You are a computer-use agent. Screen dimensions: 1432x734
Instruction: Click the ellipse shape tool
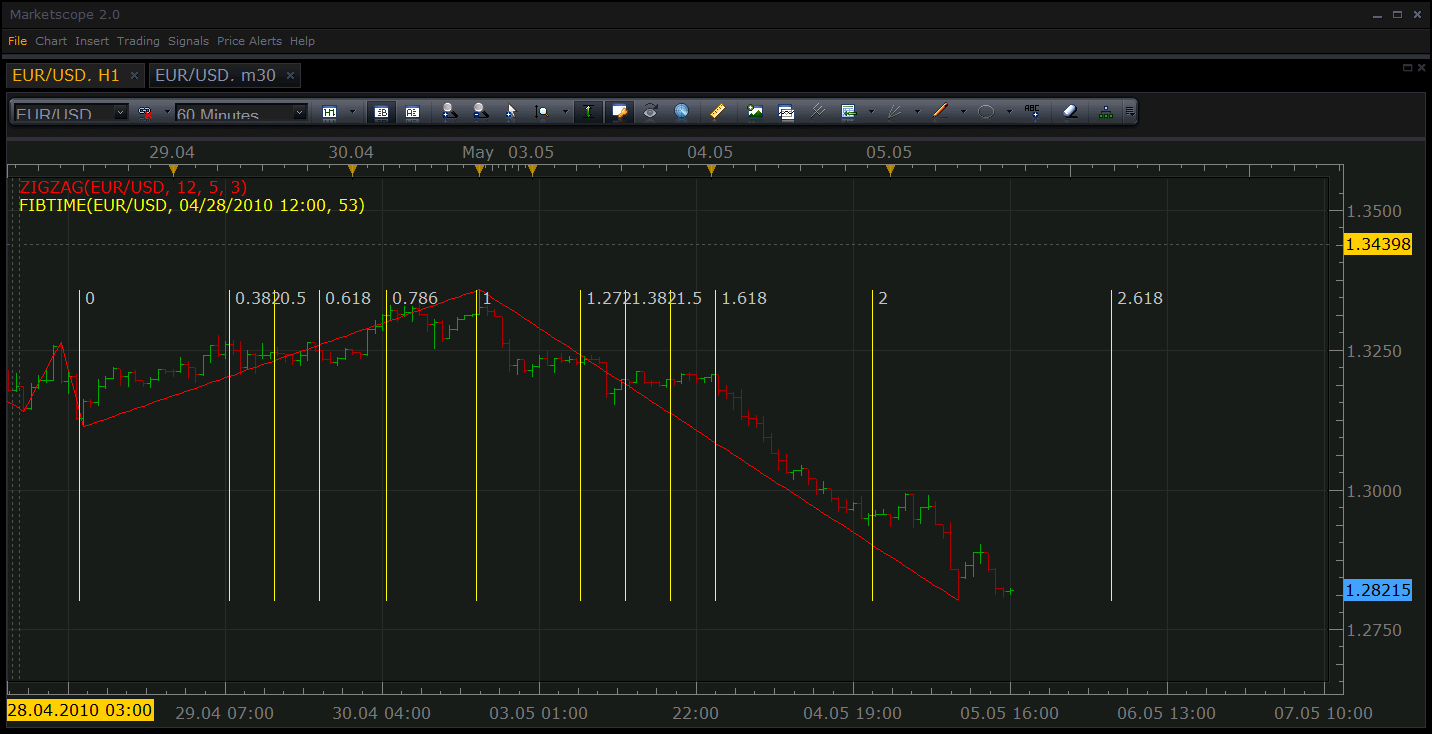[x=986, y=112]
